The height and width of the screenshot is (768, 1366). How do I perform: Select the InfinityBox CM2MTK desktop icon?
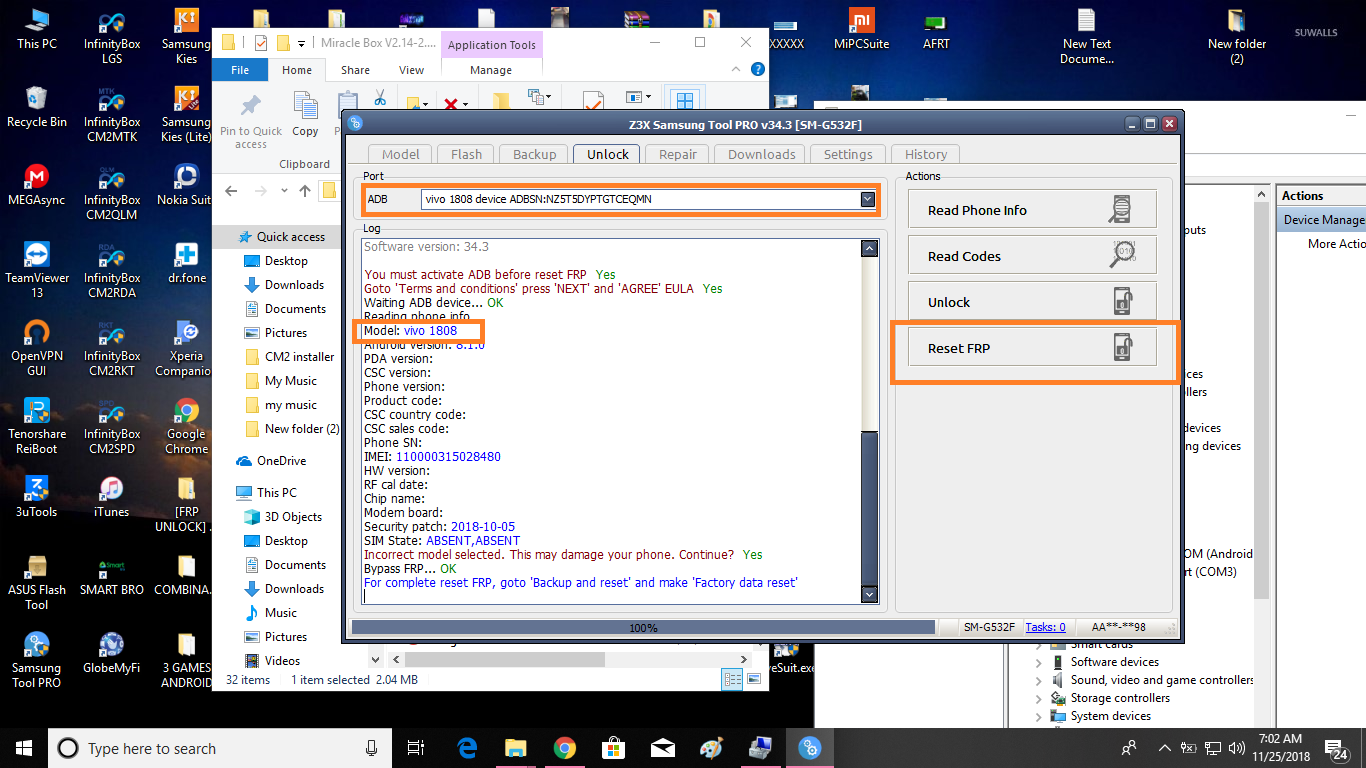tap(112, 114)
